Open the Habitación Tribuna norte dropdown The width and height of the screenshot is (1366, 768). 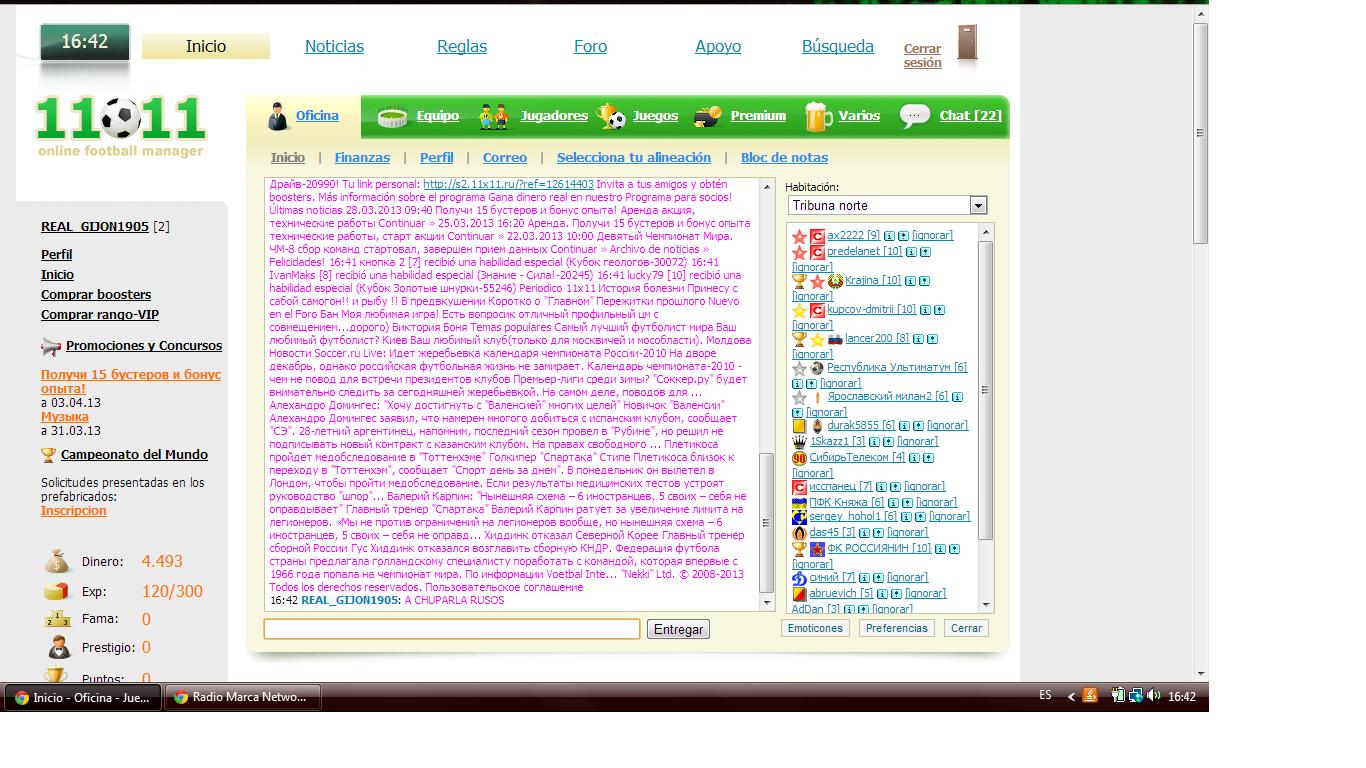pos(888,205)
